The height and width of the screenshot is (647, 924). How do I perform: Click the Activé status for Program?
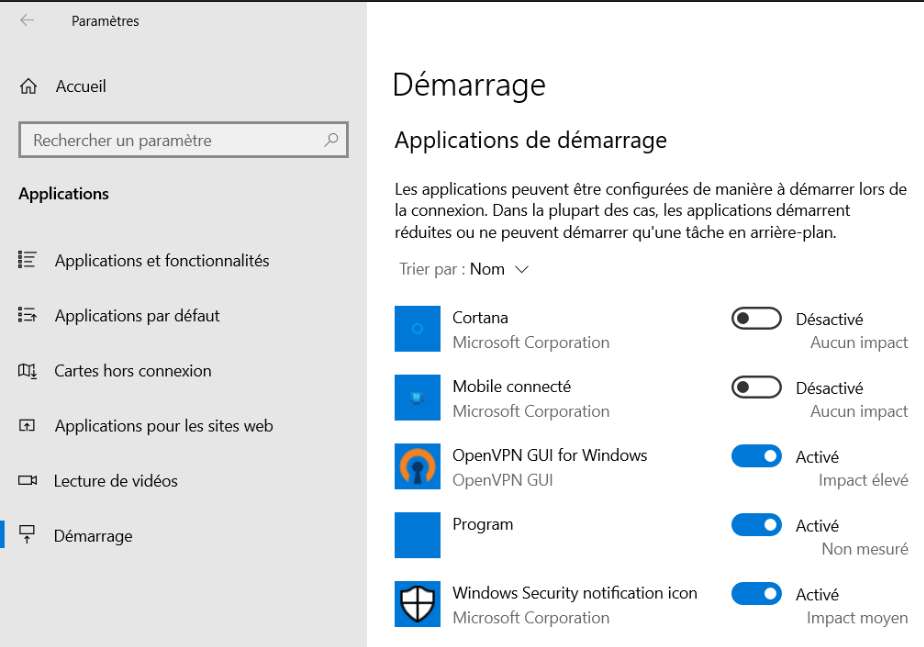[817, 526]
